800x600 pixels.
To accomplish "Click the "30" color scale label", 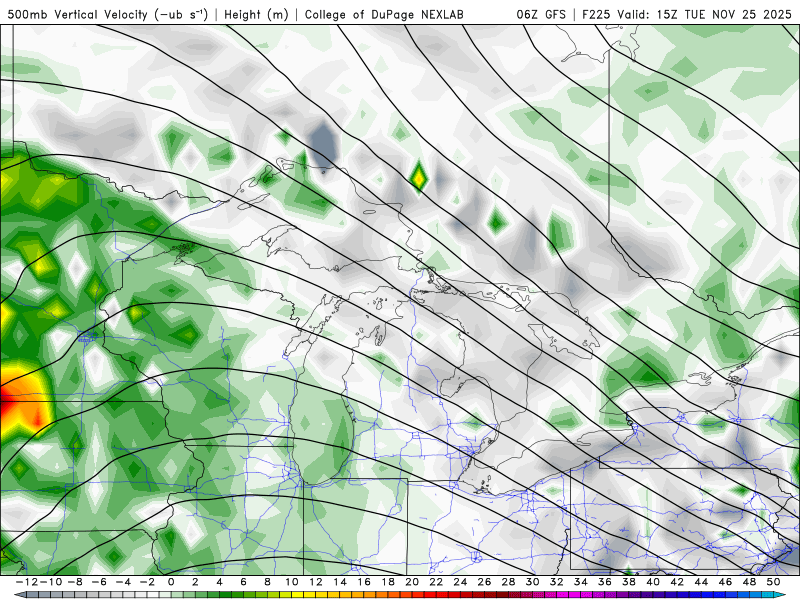I will pyautogui.click(x=533, y=582).
